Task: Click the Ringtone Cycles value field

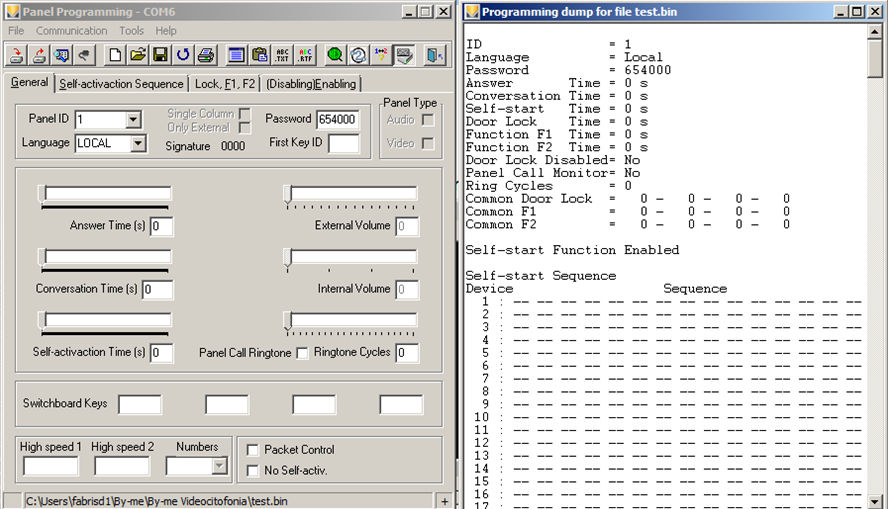Action: click(x=407, y=353)
